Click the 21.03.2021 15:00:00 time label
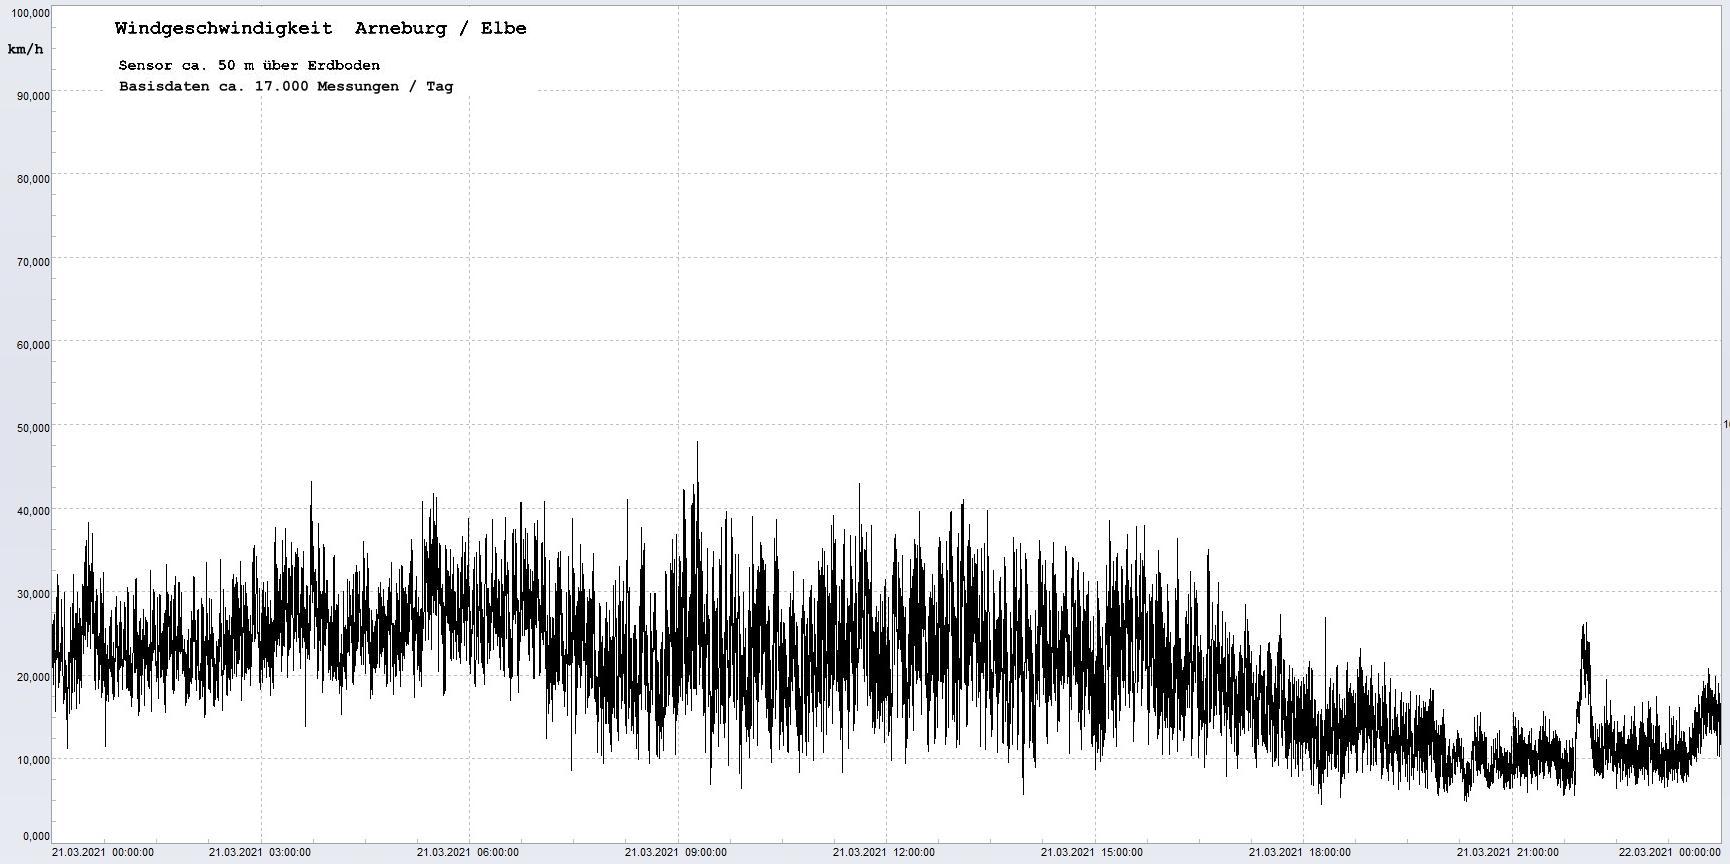The image size is (1730, 864). [x=1091, y=853]
